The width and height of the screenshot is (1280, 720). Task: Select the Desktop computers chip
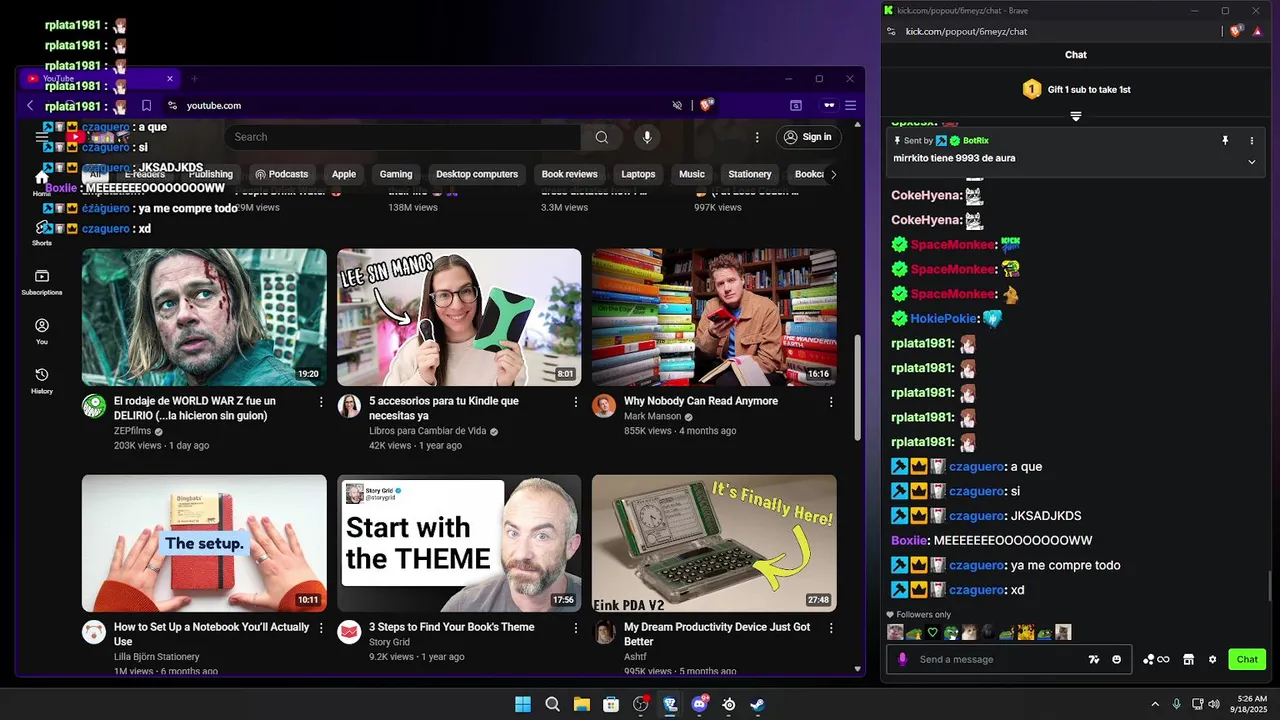click(477, 174)
